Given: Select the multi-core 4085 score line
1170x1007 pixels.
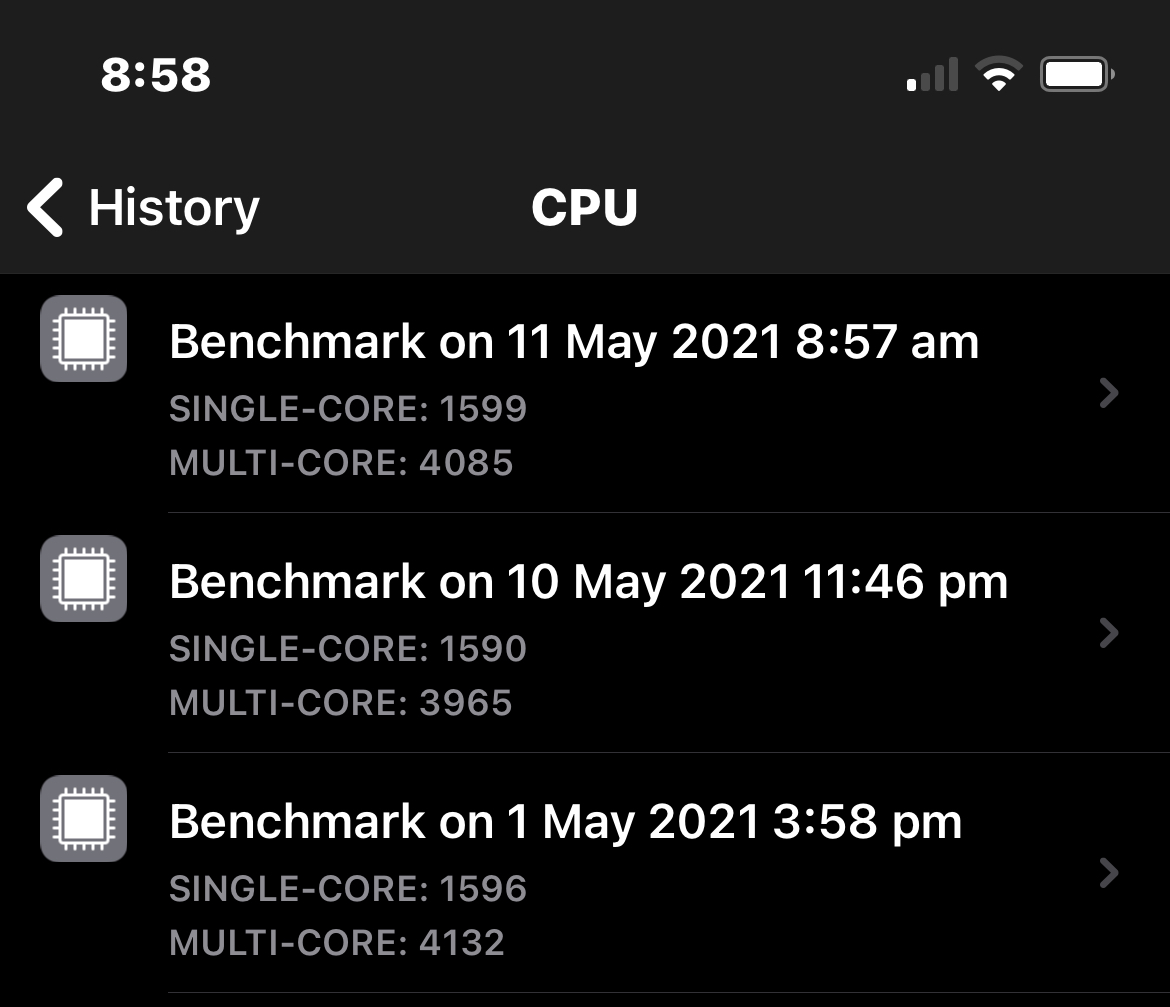Looking at the screenshot, I should point(341,463).
